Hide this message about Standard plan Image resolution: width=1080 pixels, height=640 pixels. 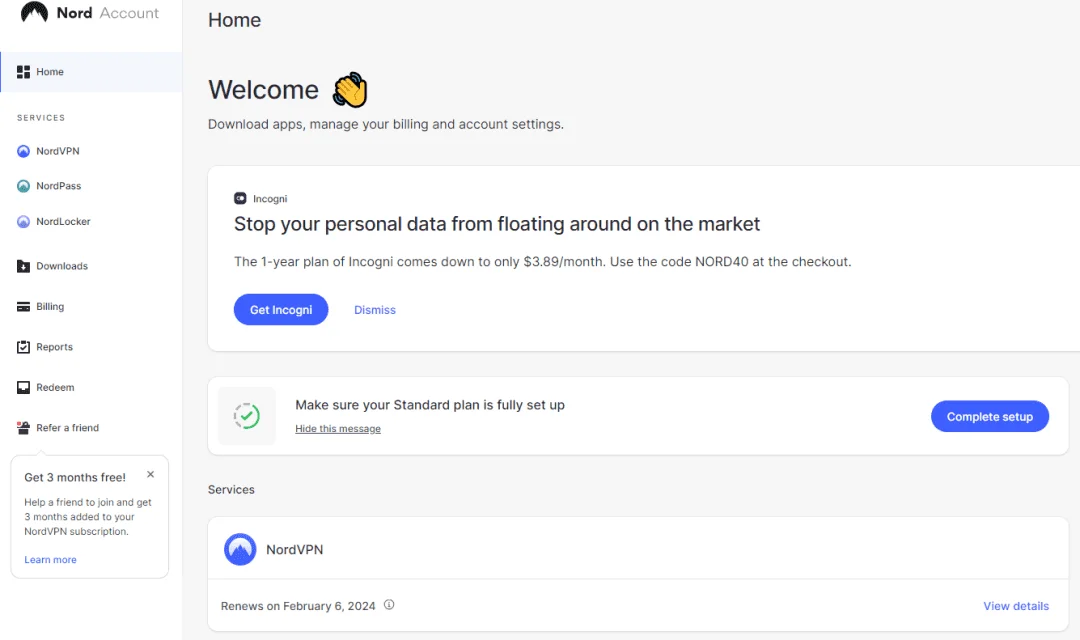pos(338,429)
